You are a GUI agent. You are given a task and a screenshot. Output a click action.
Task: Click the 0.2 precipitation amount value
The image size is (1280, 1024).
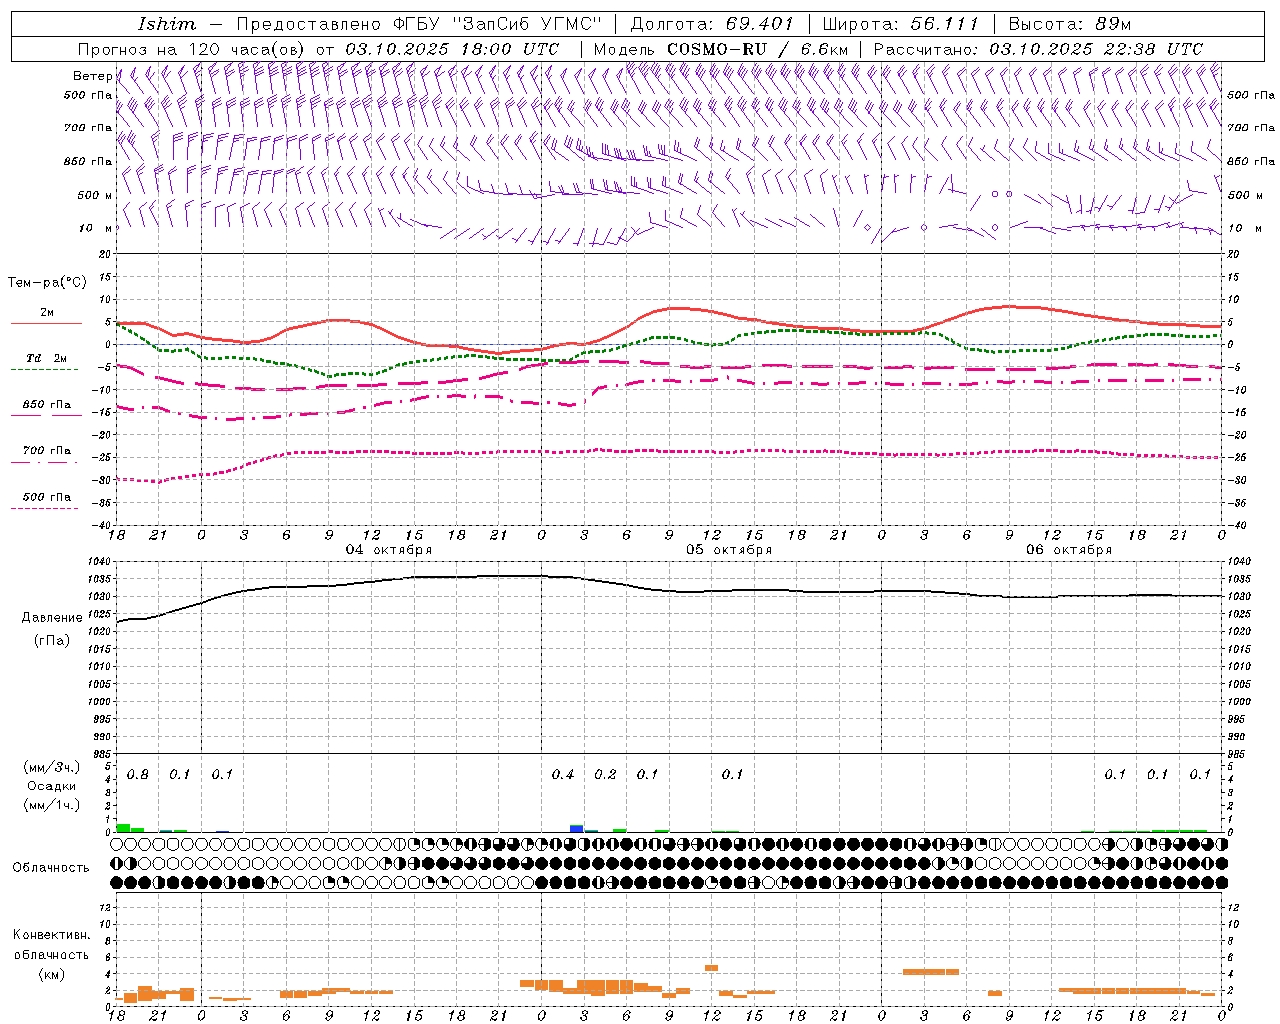click(x=605, y=775)
